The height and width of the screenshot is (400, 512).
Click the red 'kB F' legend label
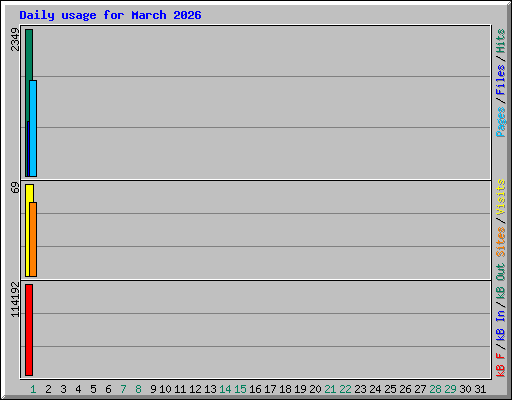[x=501, y=364]
